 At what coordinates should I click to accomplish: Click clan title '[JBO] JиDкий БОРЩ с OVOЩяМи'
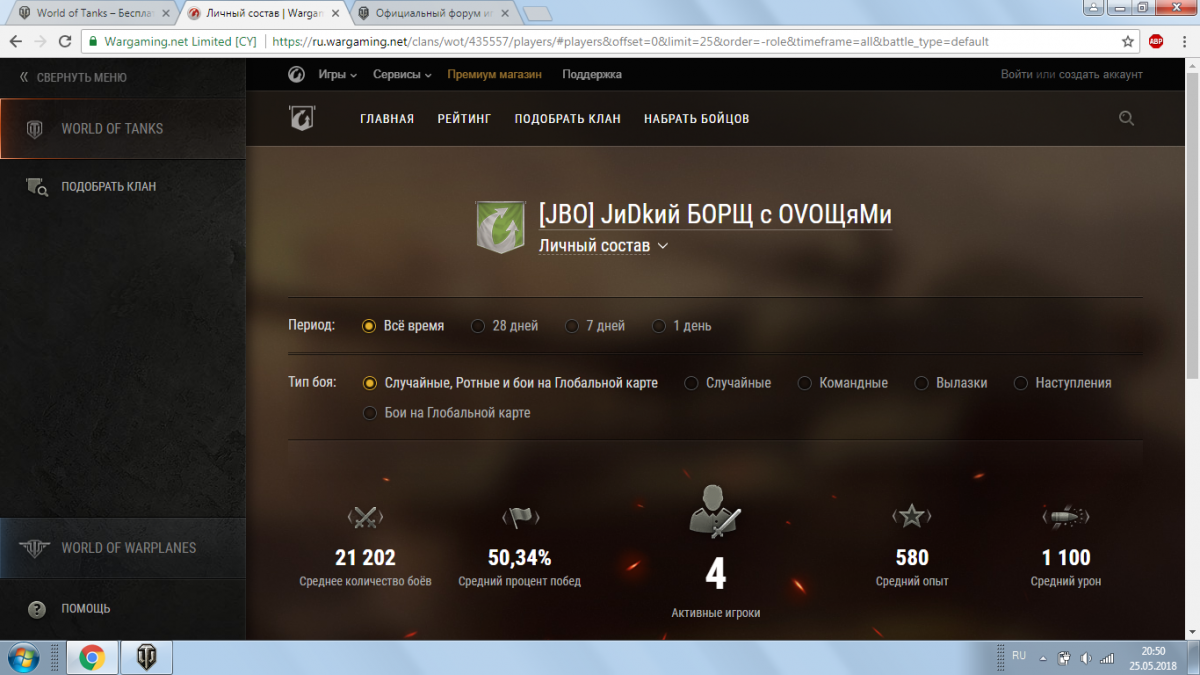tap(715, 214)
